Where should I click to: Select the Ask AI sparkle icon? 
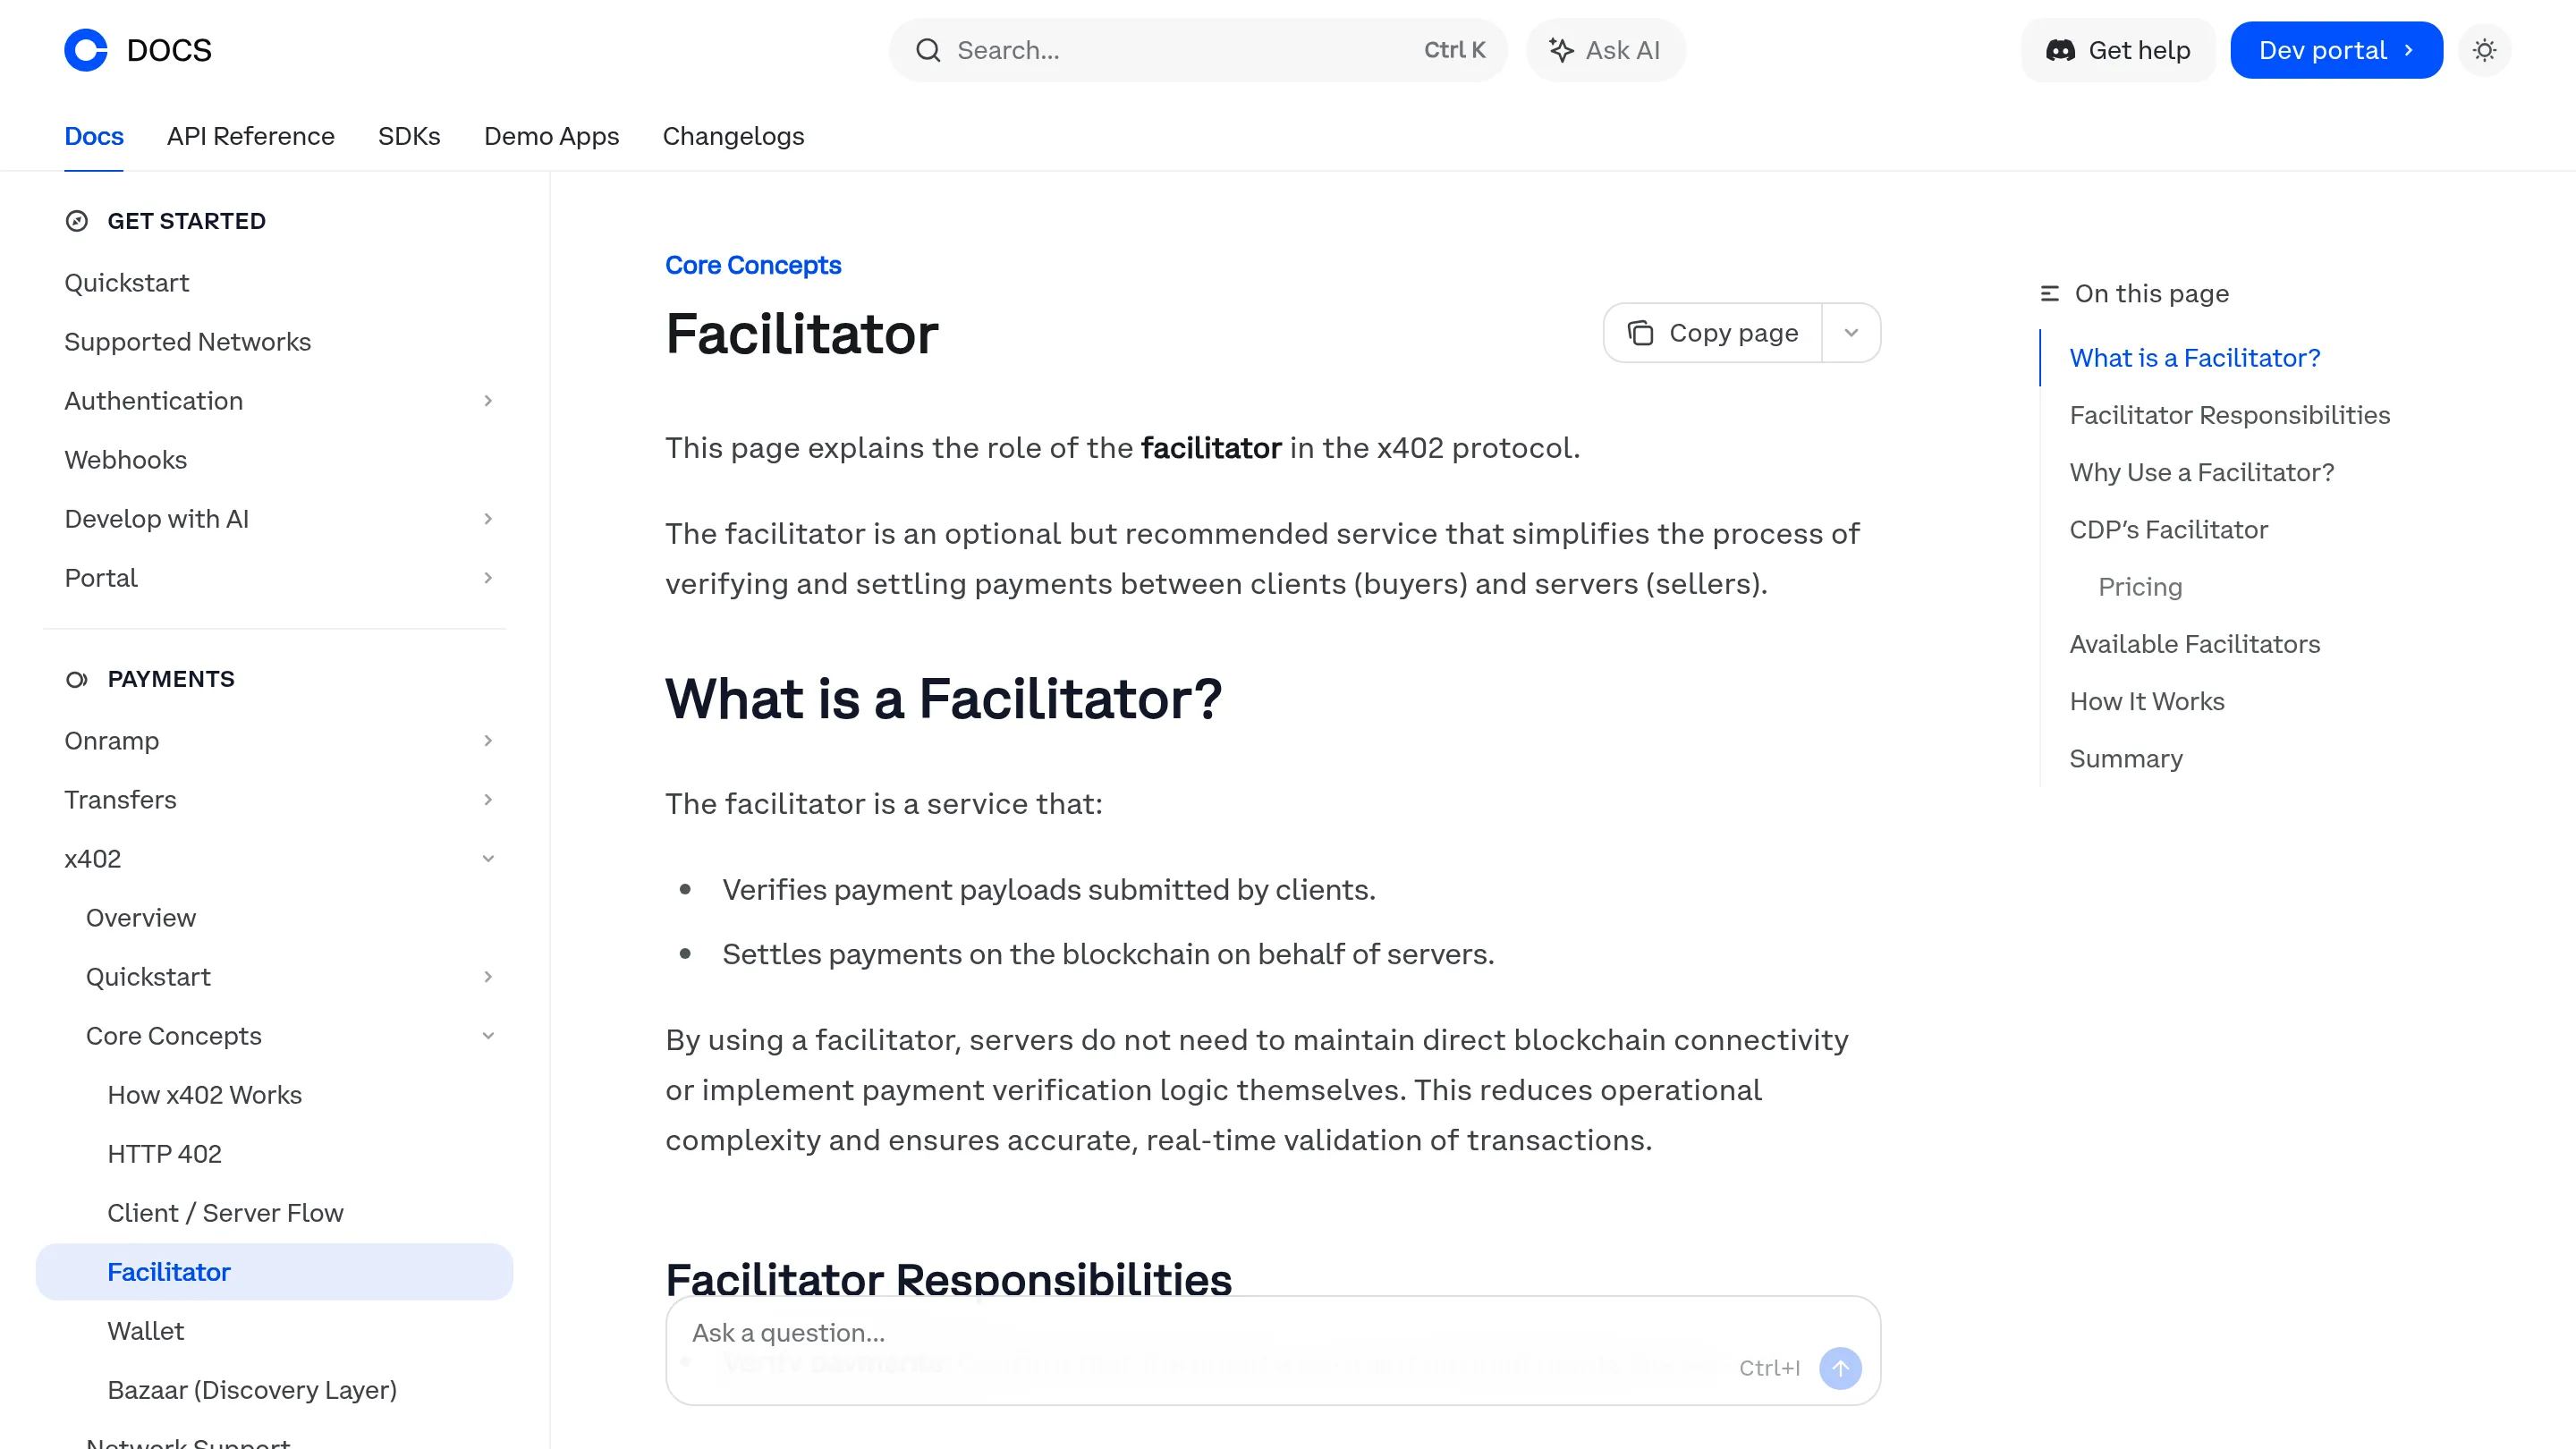[x=1561, y=49]
